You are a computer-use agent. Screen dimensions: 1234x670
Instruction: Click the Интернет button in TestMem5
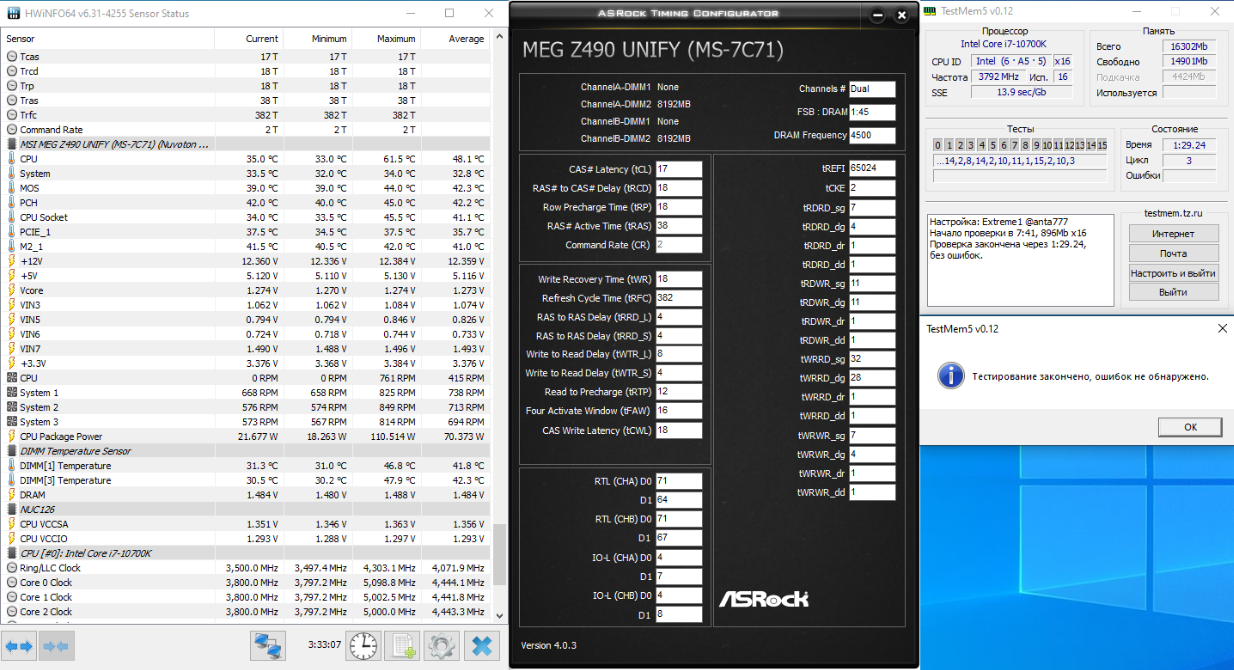click(1173, 233)
